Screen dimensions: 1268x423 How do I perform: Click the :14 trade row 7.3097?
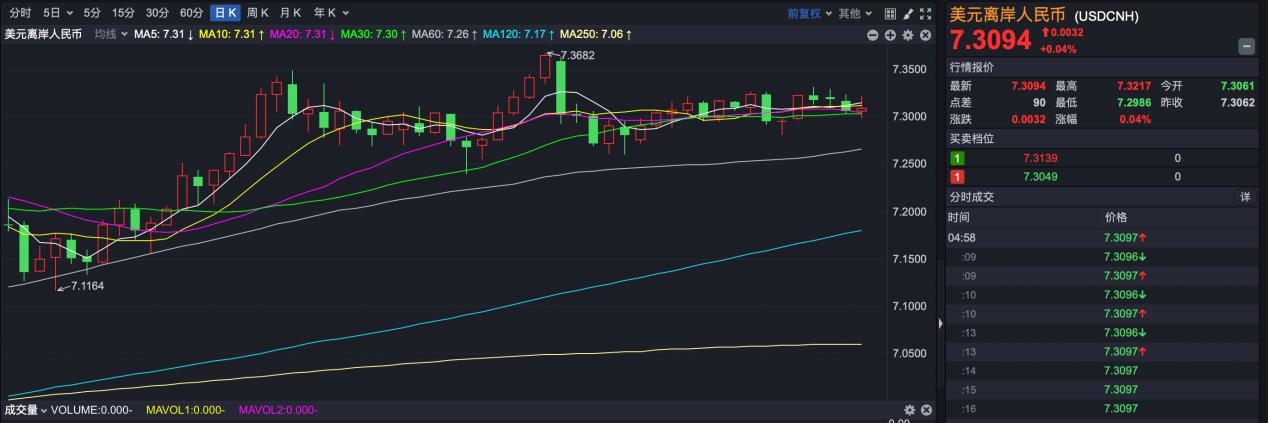coord(1101,371)
